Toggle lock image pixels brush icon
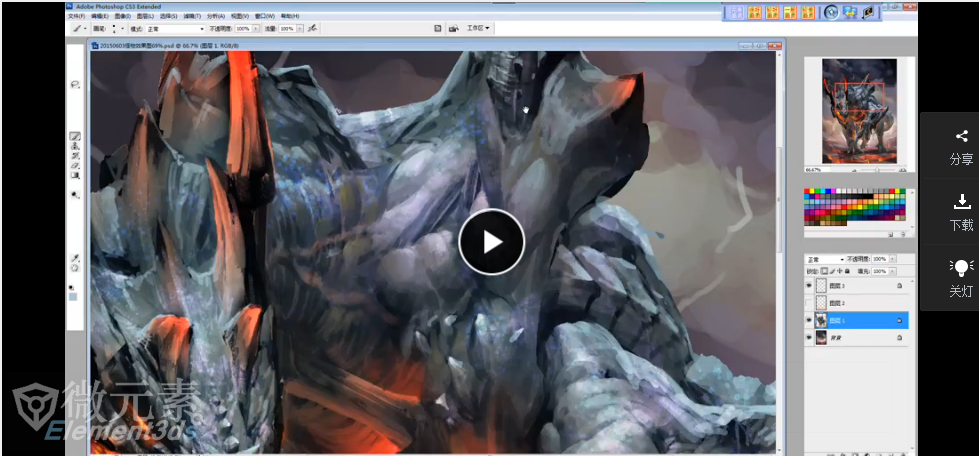The height and width of the screenshot is (456, 979). click(832, 271)
